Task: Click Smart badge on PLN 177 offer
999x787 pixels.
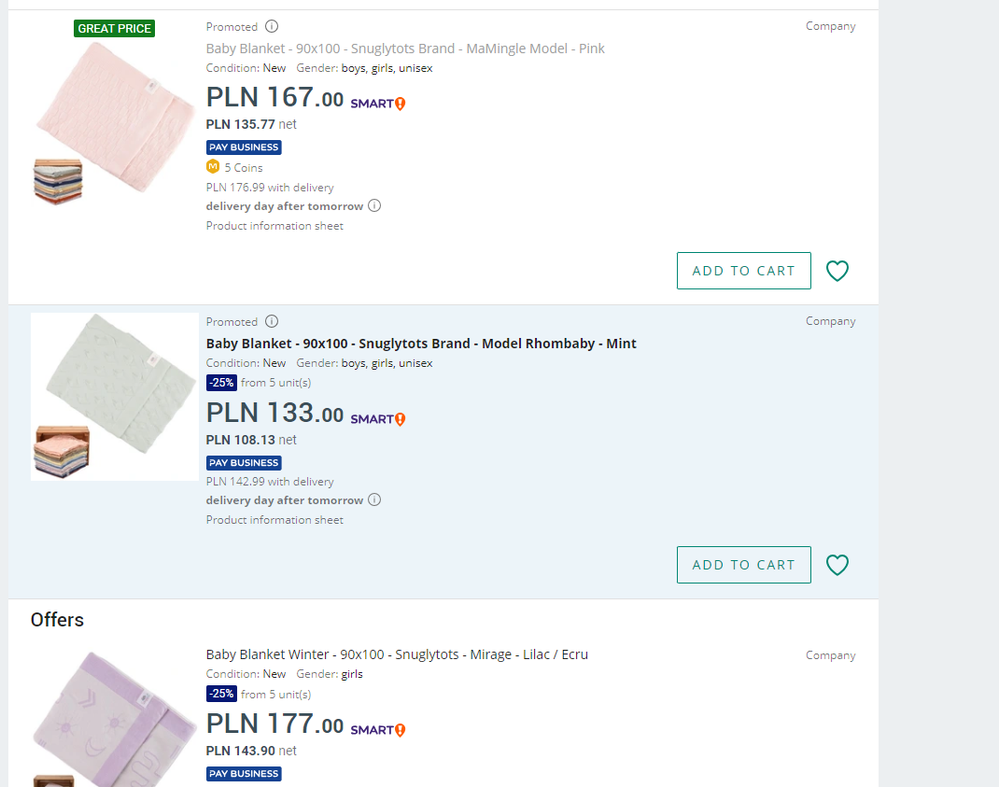Action: tap(378, 730)
